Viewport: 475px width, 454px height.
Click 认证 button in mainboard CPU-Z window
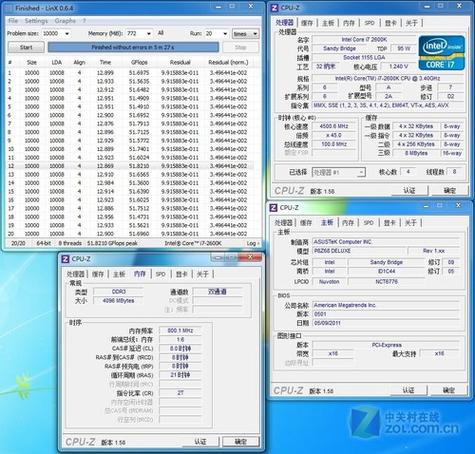click(408, 390)
